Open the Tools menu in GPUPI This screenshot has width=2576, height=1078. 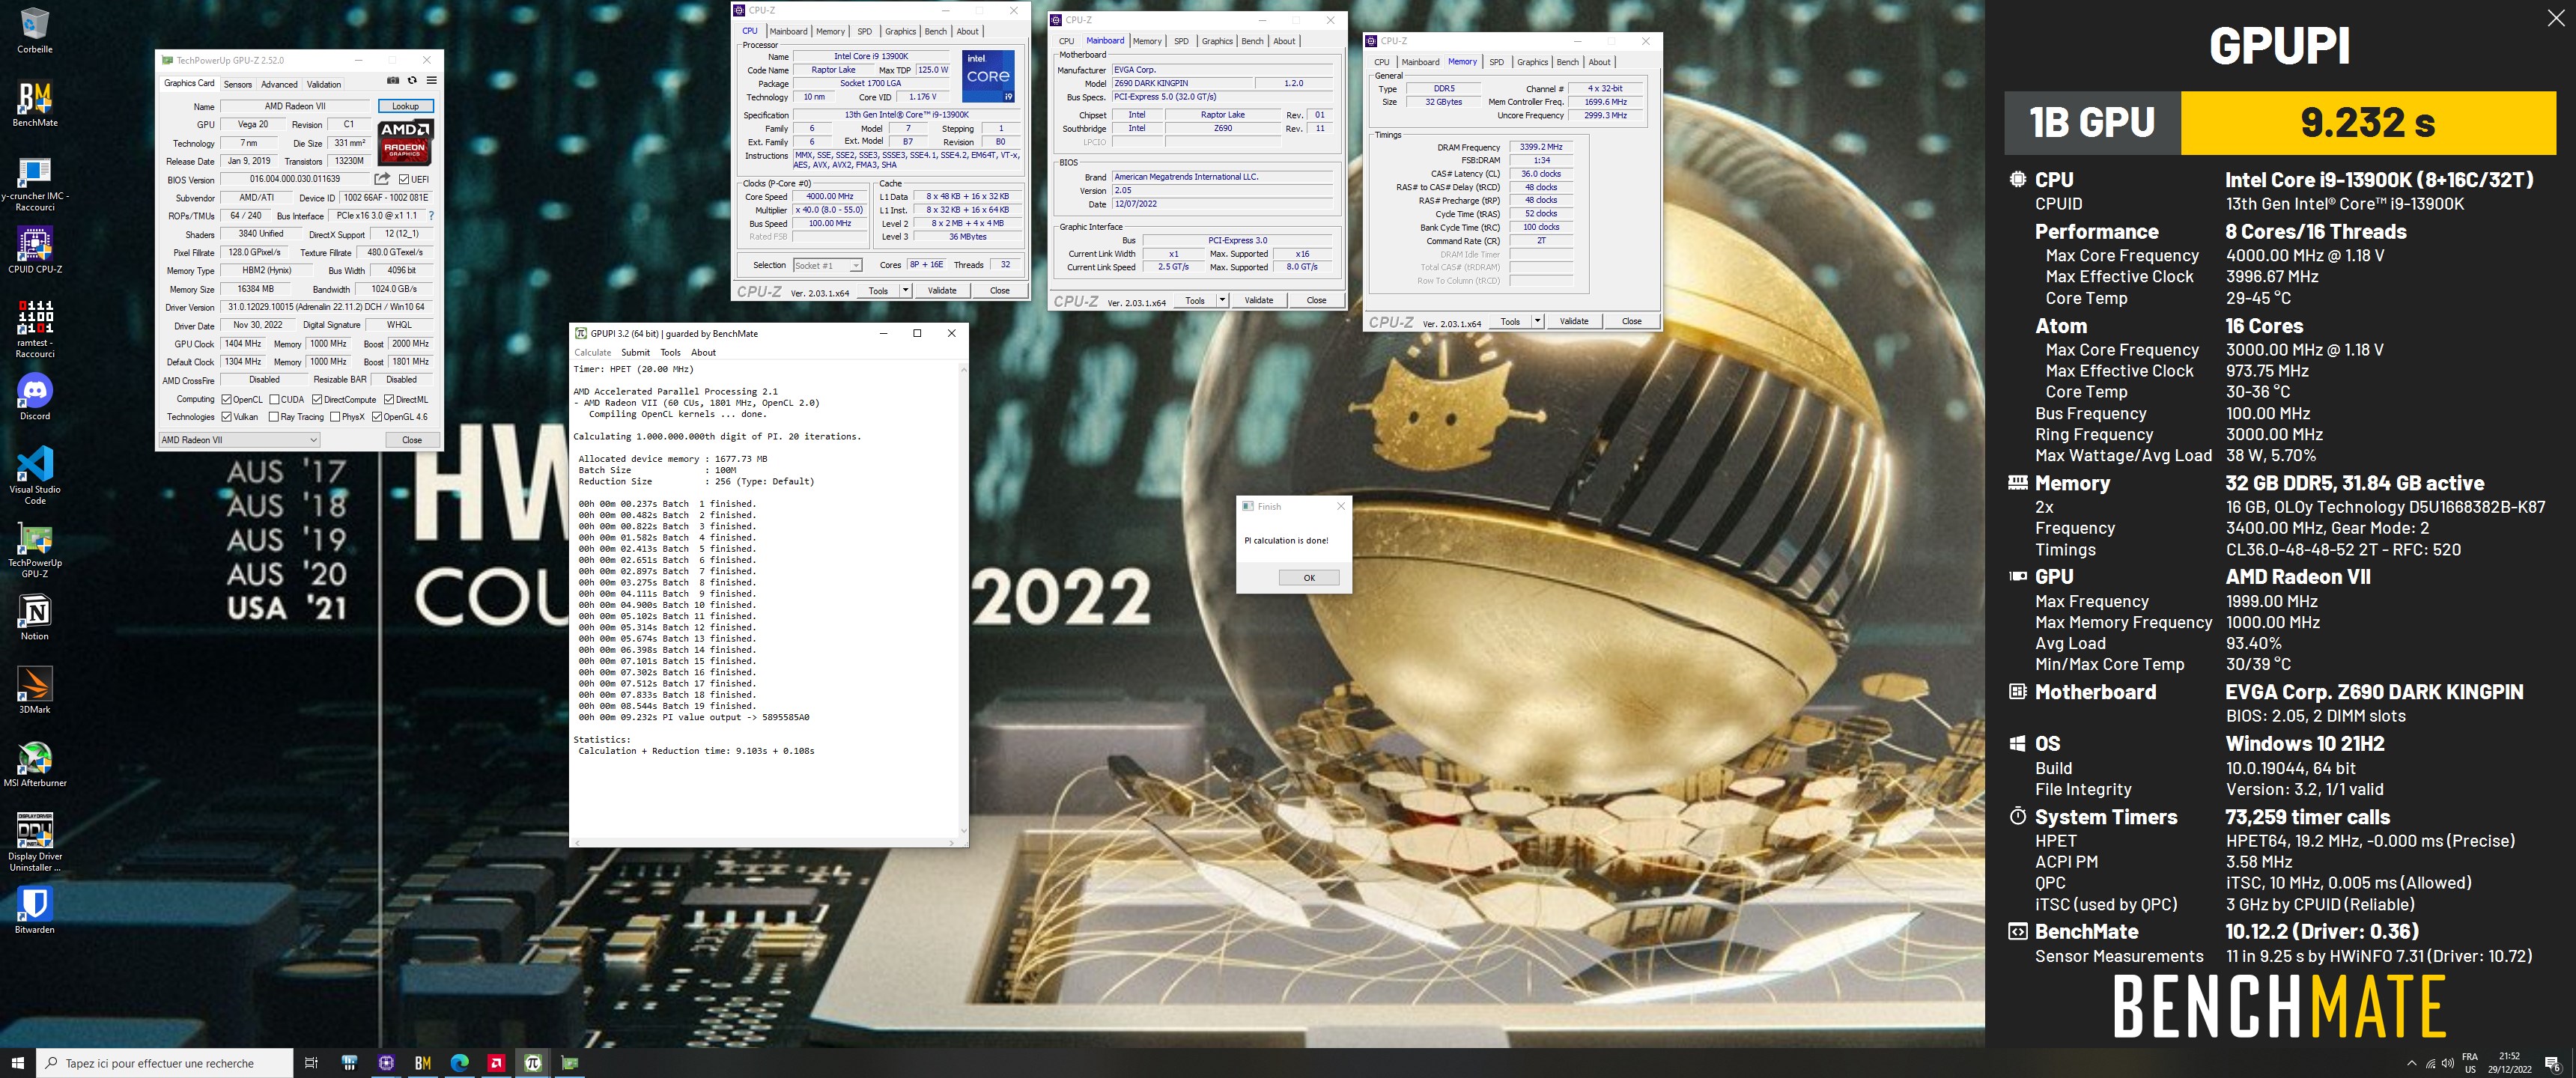(670, 352)
